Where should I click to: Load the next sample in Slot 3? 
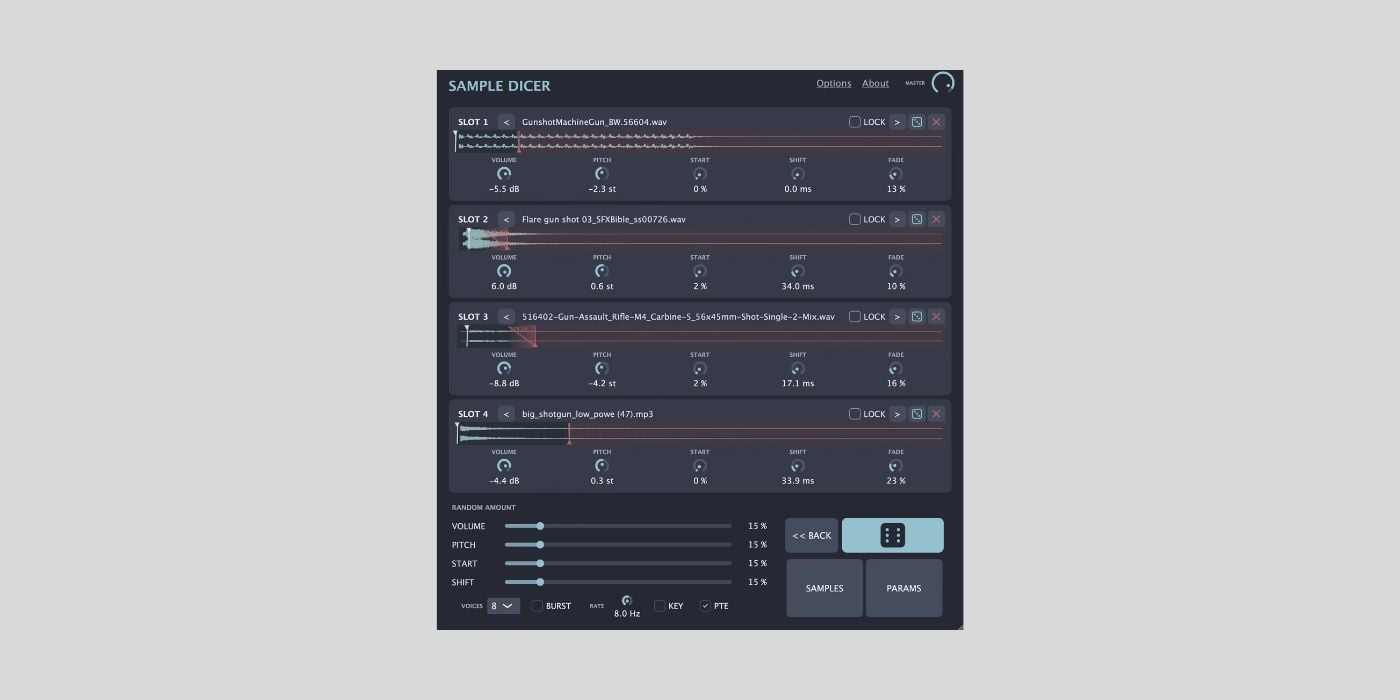pyautogui.click(x=897, y=316)
